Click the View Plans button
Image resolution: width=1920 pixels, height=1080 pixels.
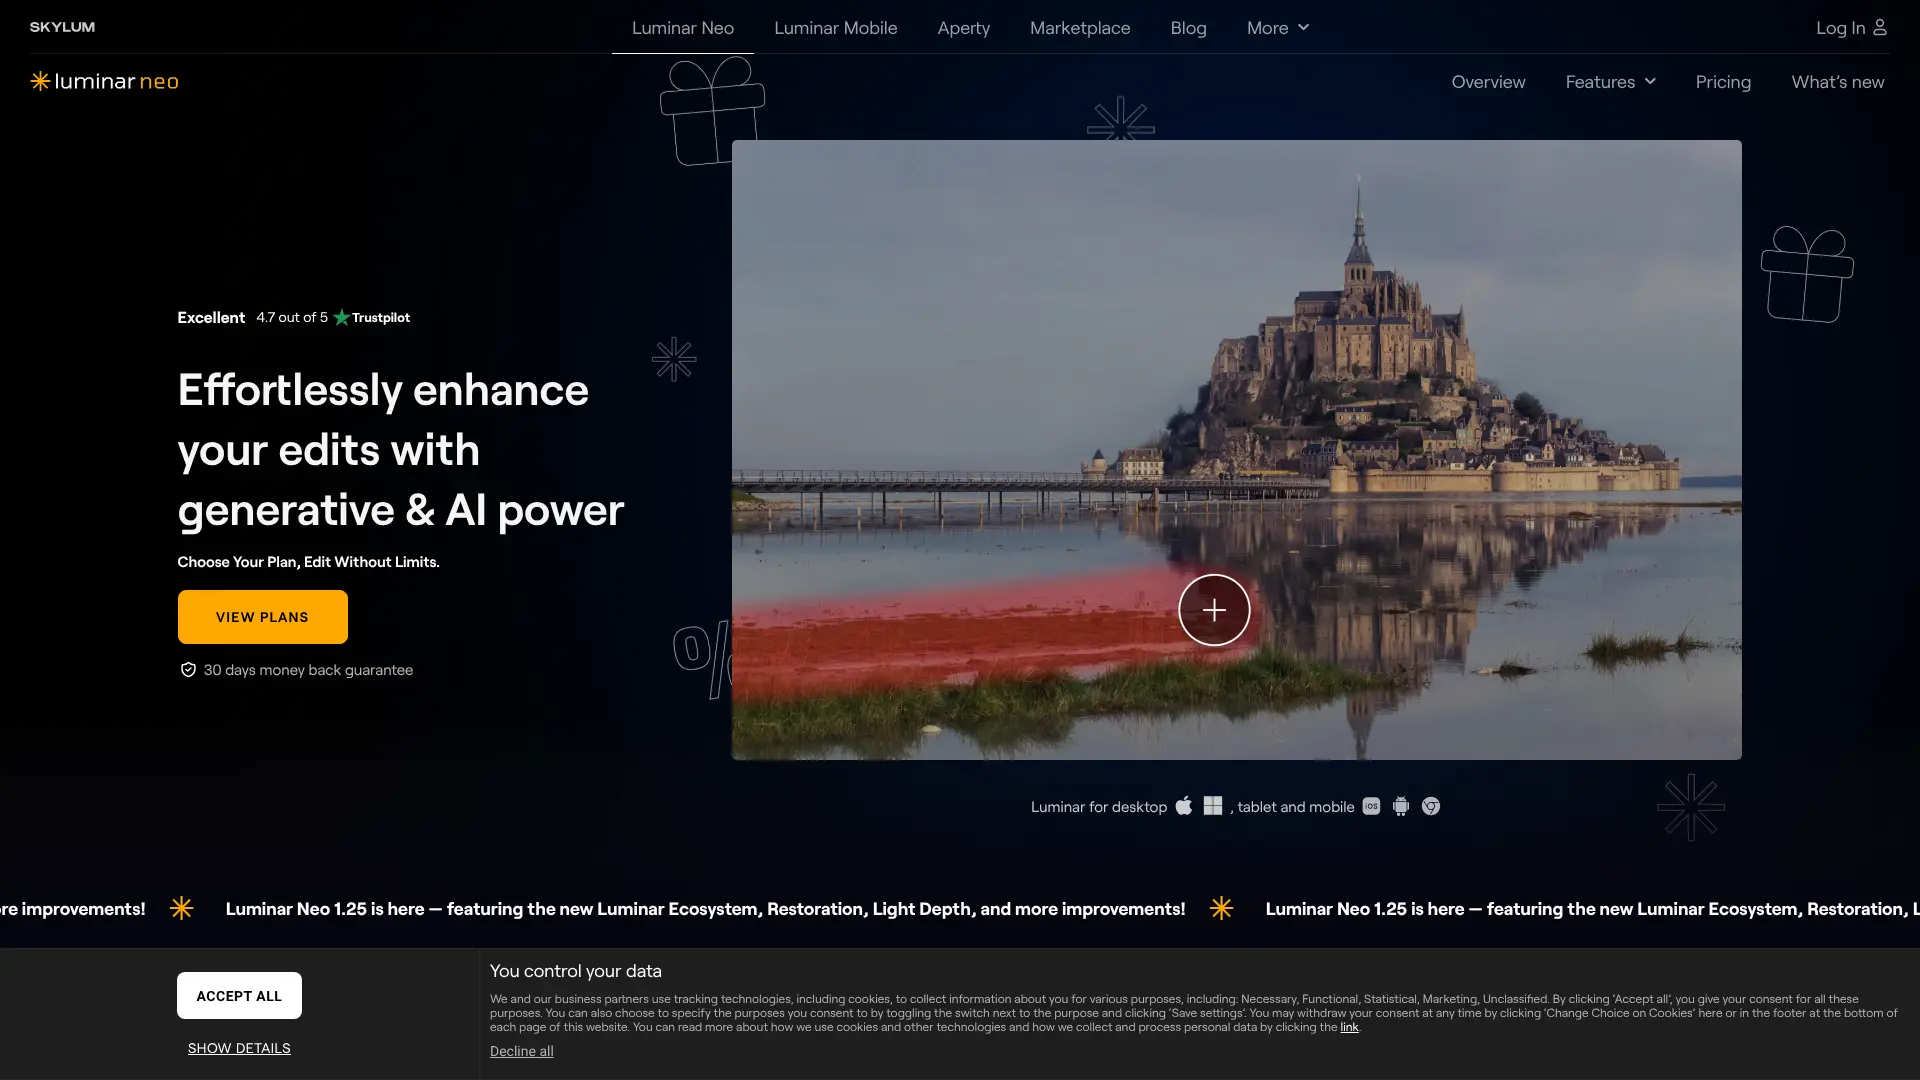point(263,617)
